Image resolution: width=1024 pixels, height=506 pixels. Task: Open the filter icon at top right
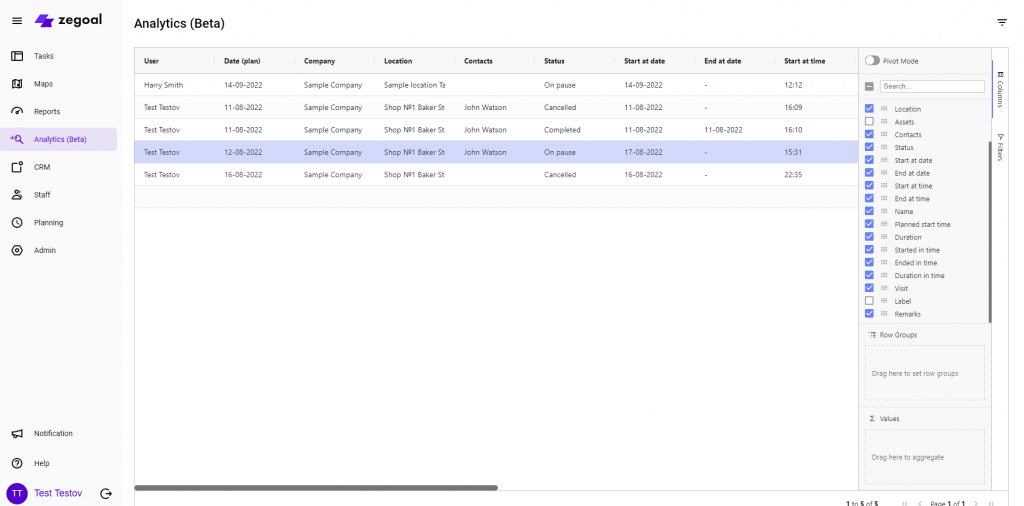[1002, 22]
